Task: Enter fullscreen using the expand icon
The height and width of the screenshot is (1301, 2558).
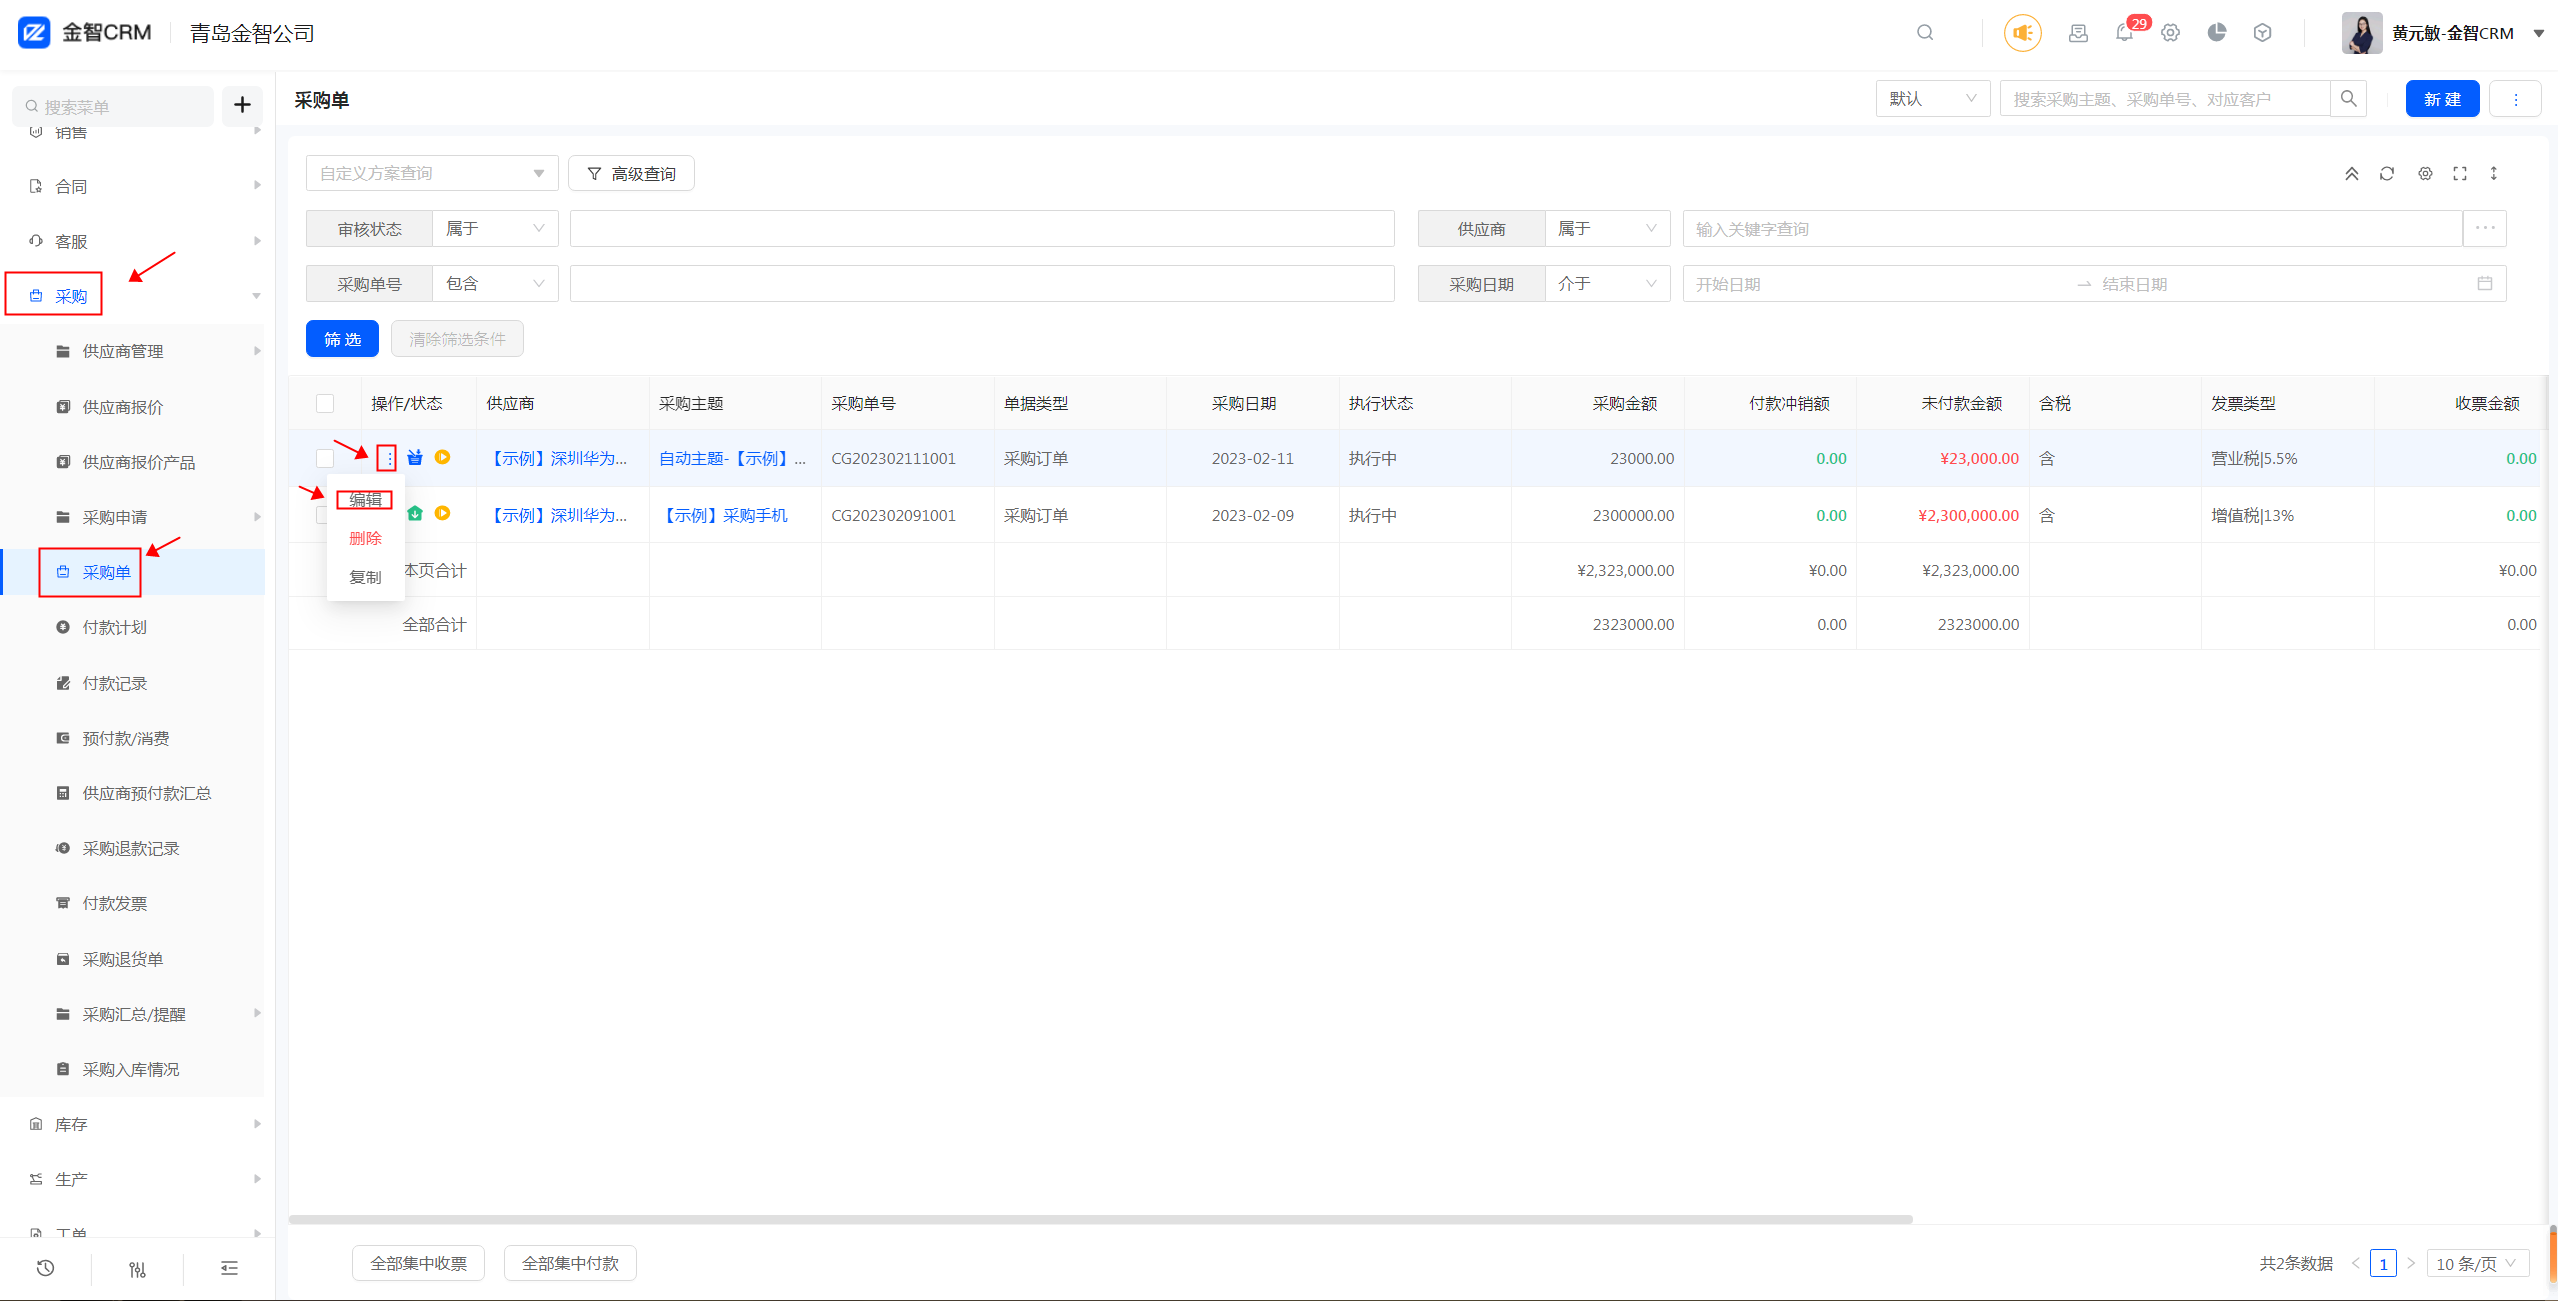Action: click(x=2460, y=174)
